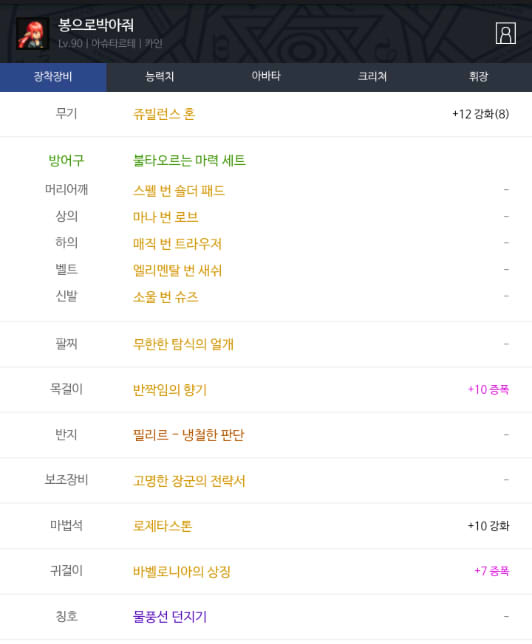
Task: Open the 아바타 tab
Action: 266,77
